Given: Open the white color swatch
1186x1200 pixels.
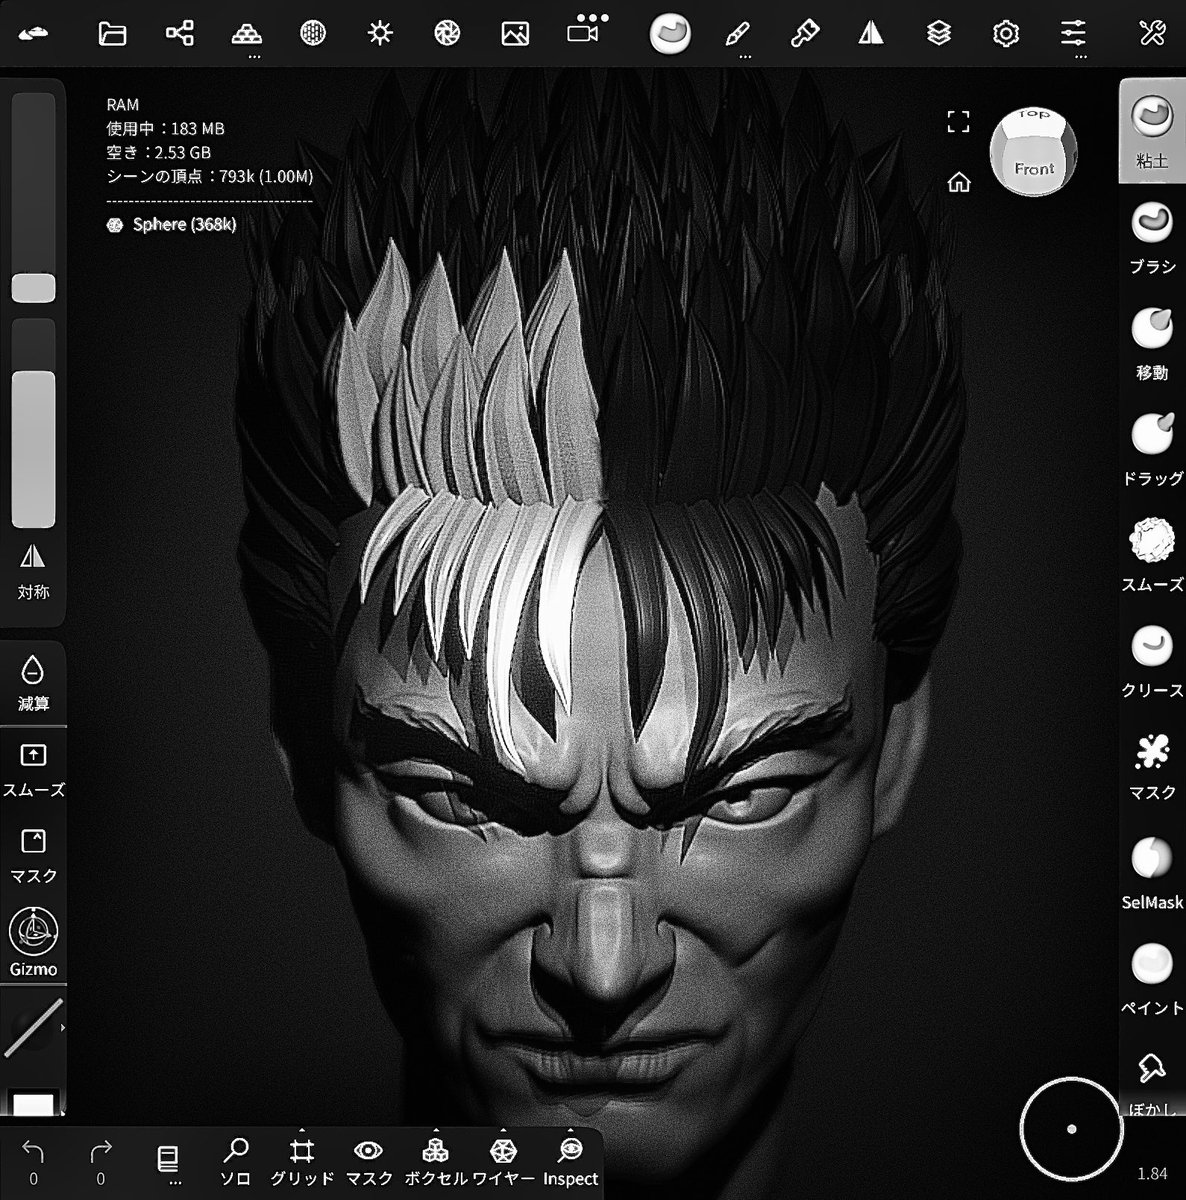Looking at the screenshot, I should pyautogui.click(x=33, y=1104).
